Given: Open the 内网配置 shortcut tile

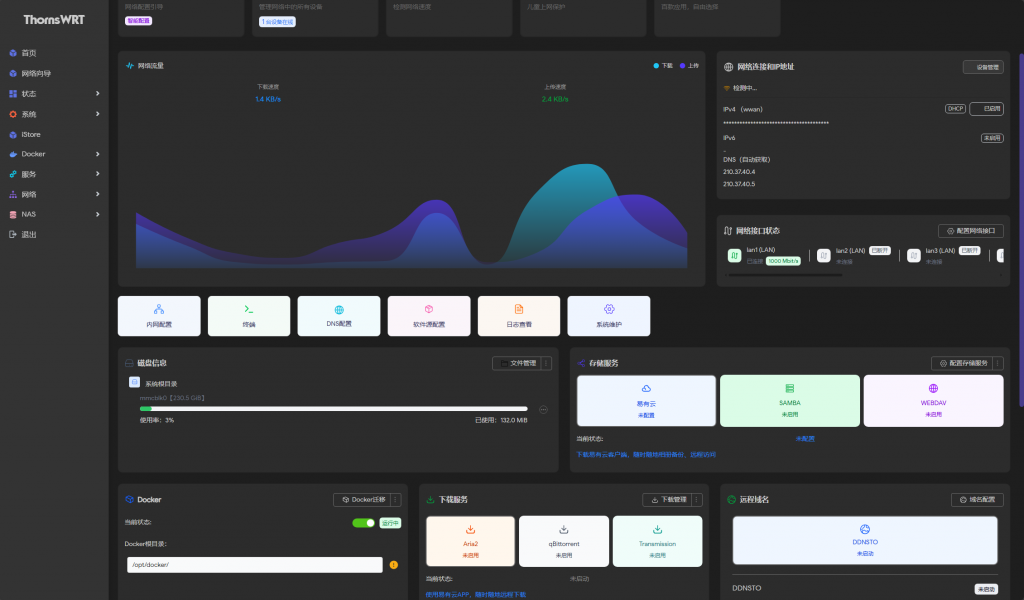Looking at the screenshot, I should point(159,315).
